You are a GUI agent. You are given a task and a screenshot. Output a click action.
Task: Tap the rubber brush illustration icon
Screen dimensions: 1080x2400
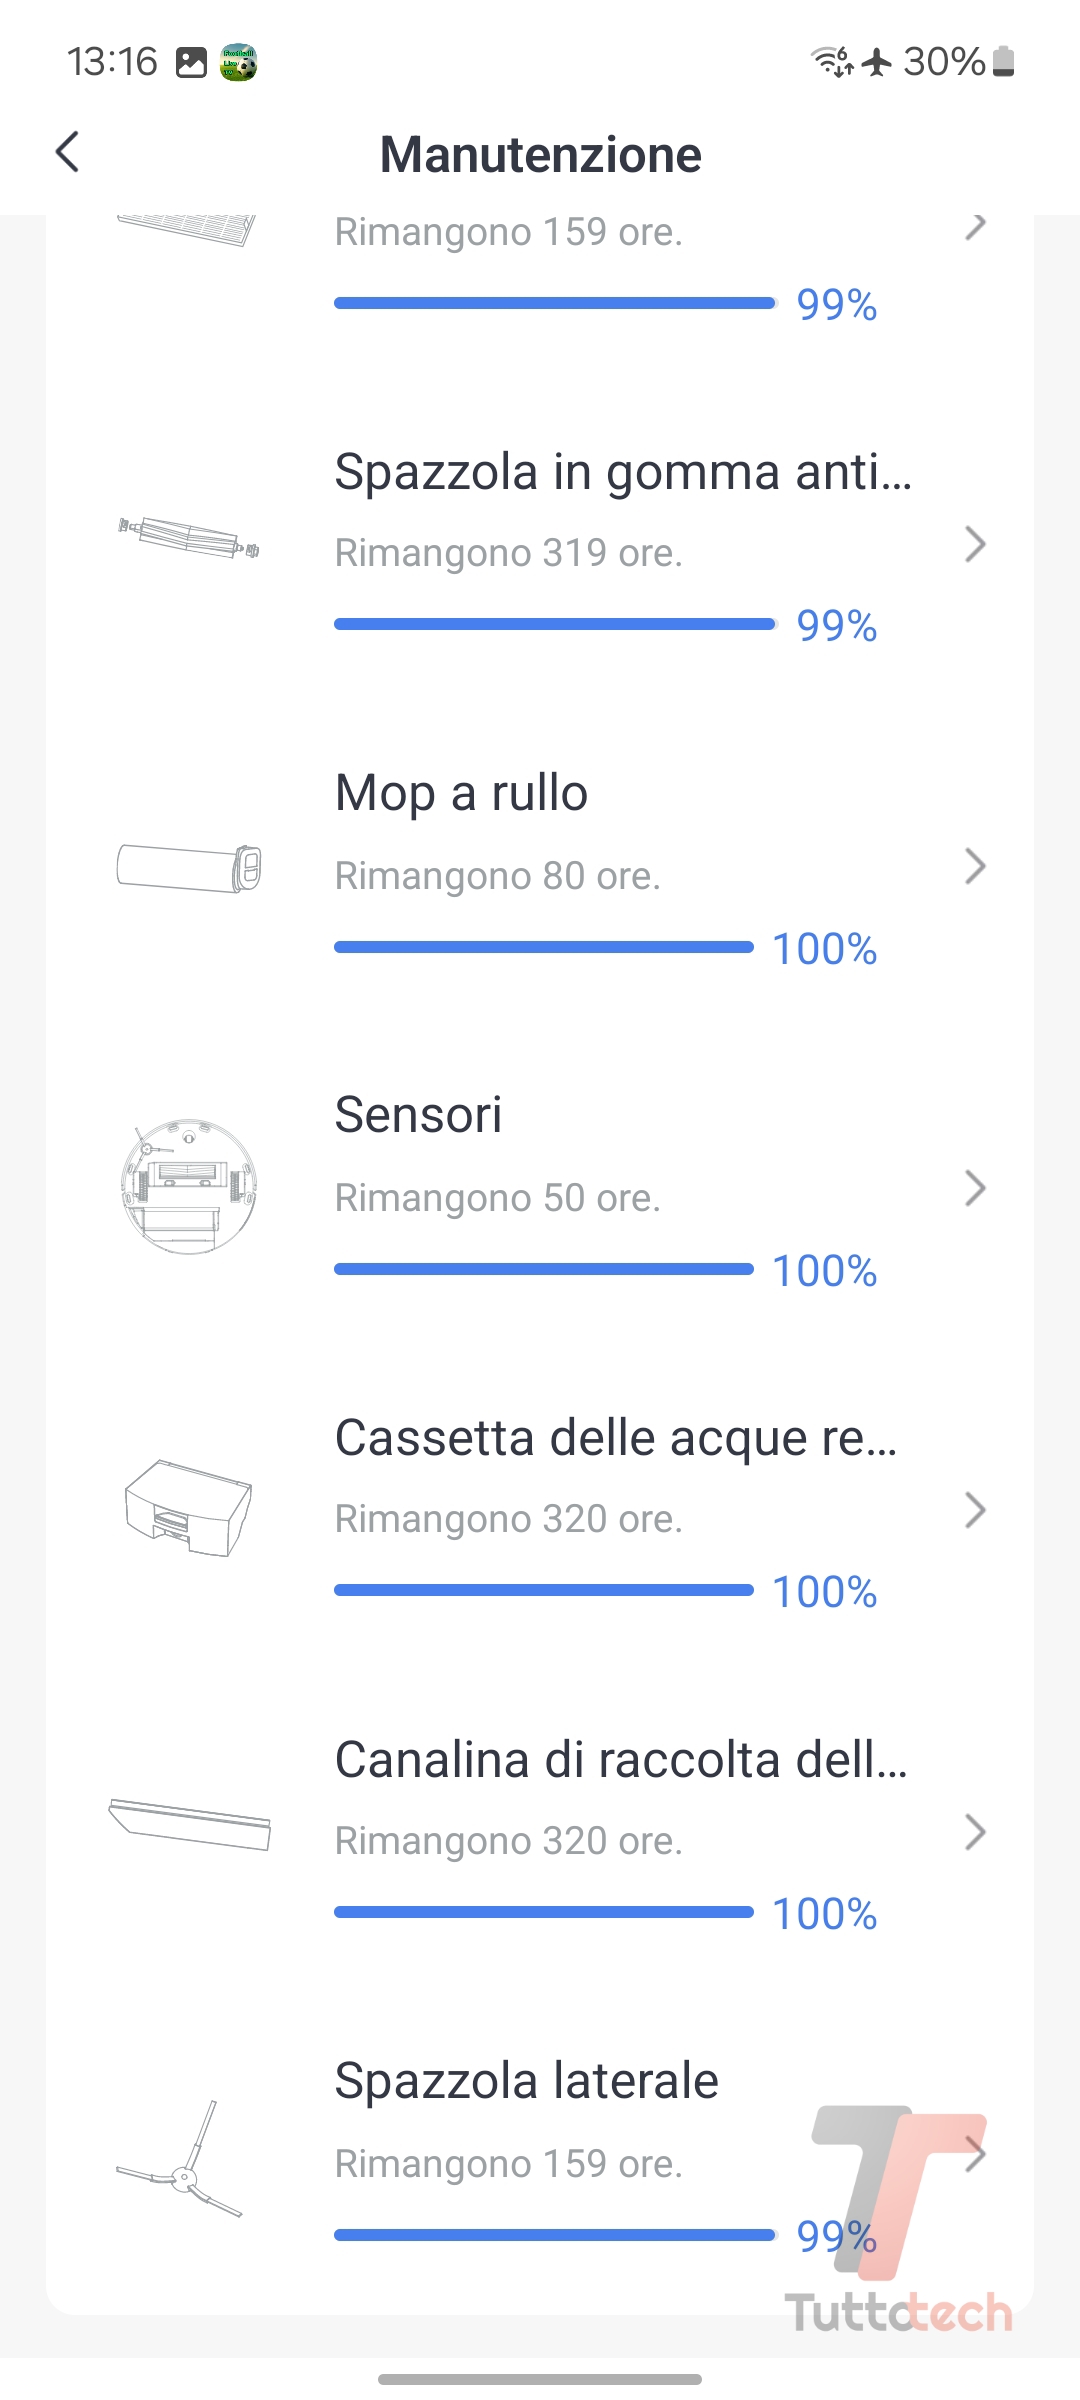pos(188,537)
